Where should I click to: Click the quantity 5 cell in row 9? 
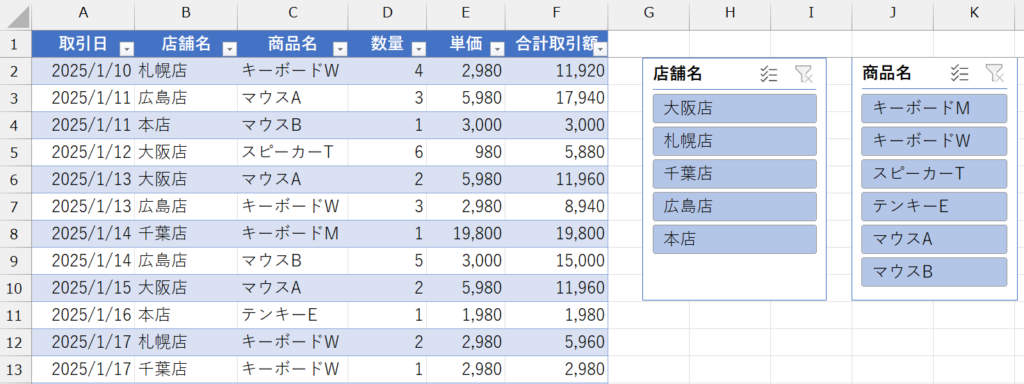click(387, 261)
